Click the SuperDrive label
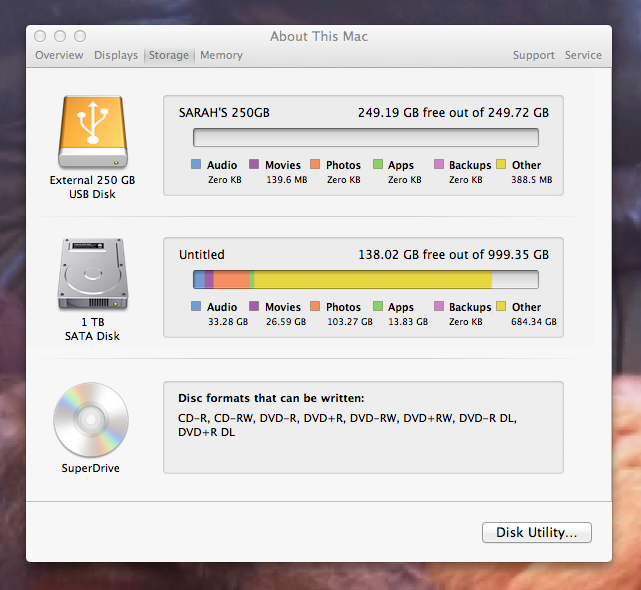This screenshot has width=641, height=590. click(90, 468)
